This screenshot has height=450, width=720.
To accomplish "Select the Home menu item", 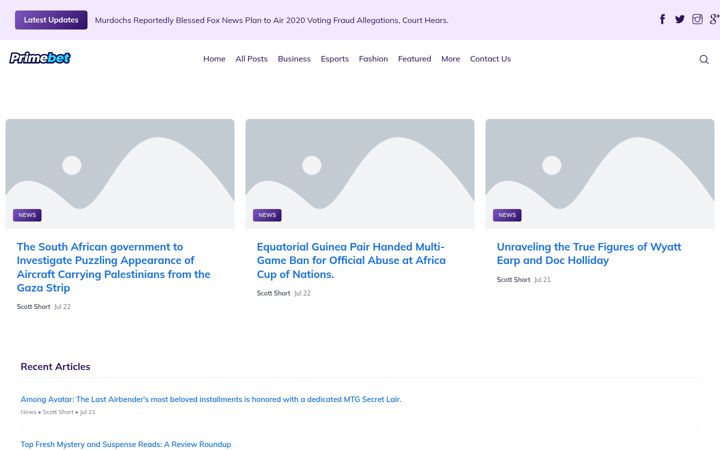I will click(x=214, y=59).
